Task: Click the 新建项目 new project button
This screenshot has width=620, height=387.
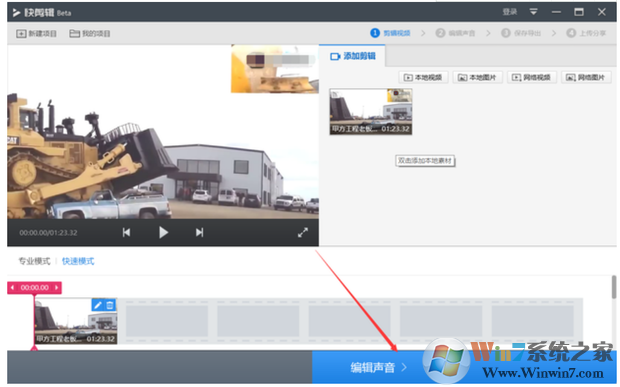Action: 36,34
